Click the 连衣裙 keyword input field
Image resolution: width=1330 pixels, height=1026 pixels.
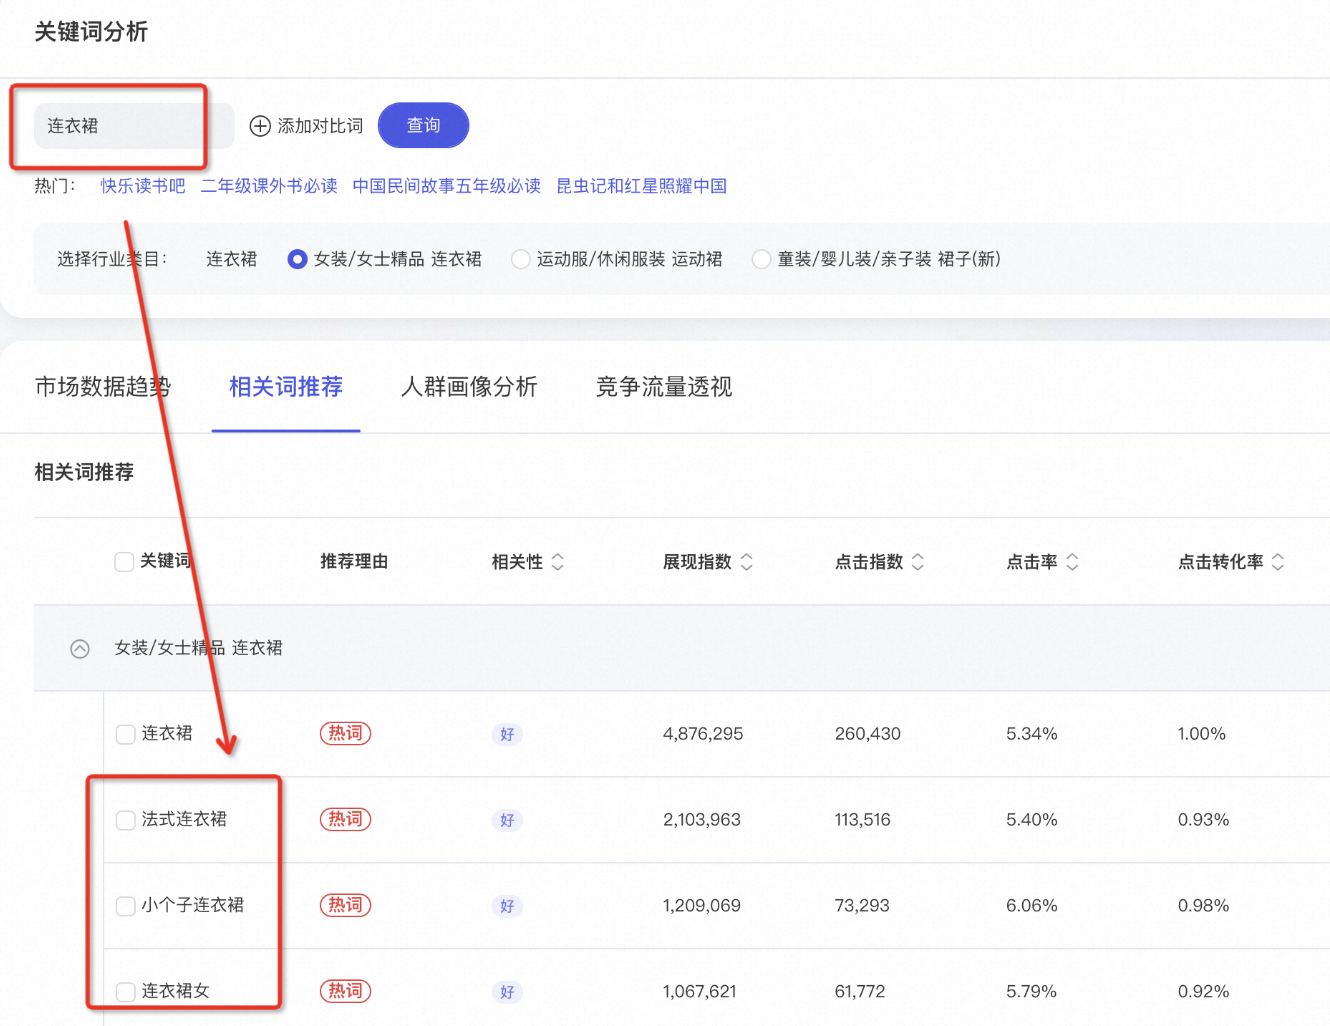[134, 126]
